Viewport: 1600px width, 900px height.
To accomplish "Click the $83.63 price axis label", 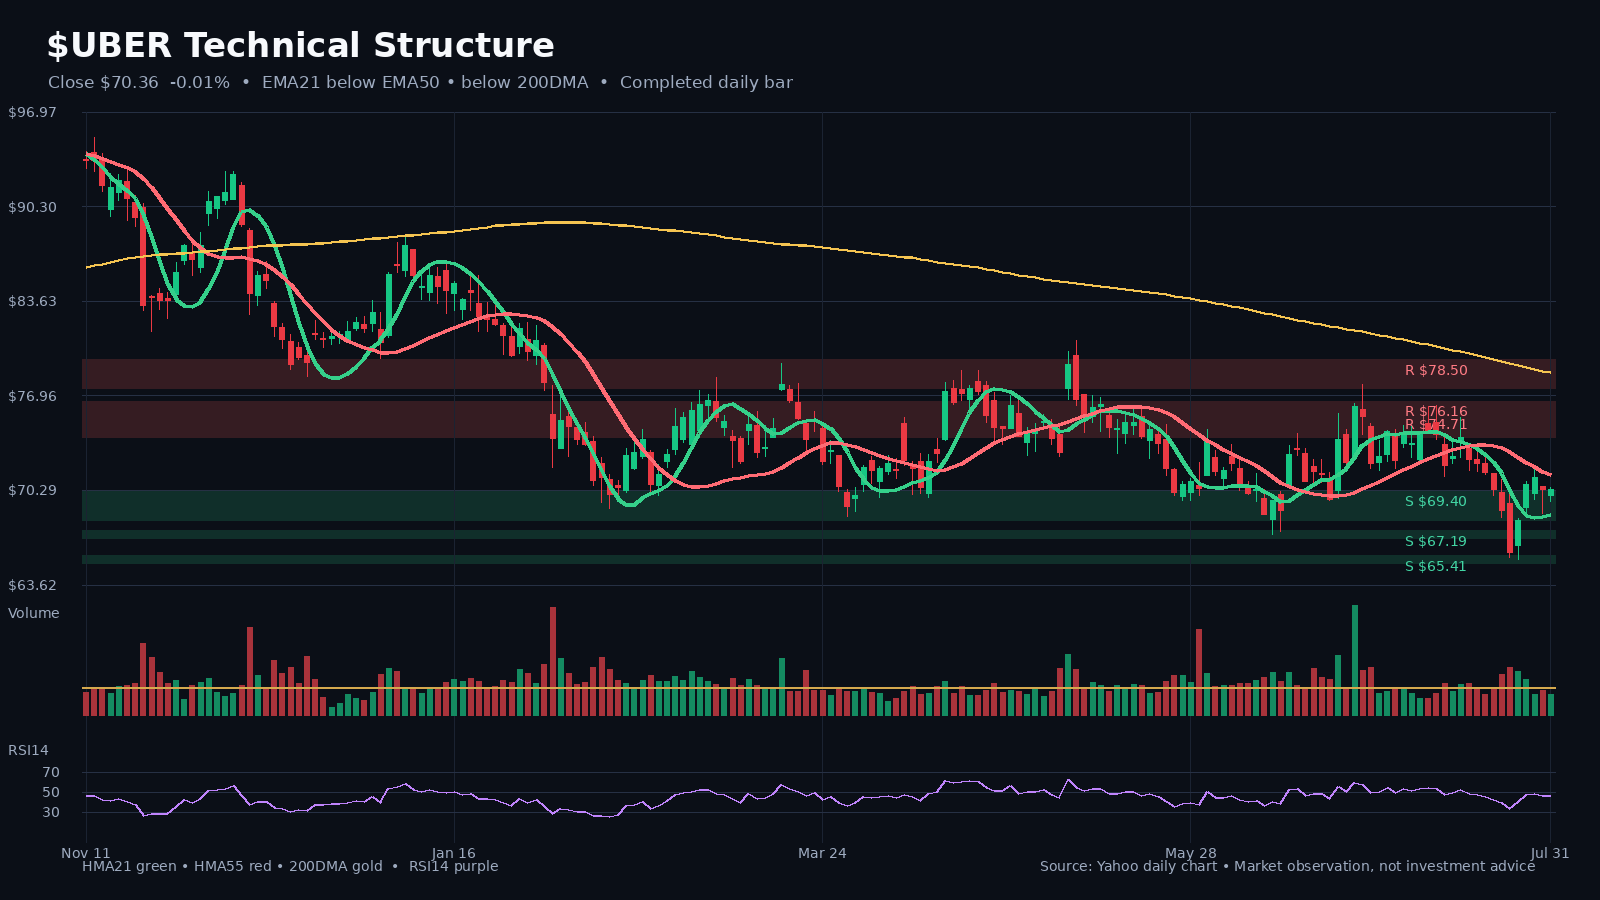I will pyautogui.click(x=33, y=301).
